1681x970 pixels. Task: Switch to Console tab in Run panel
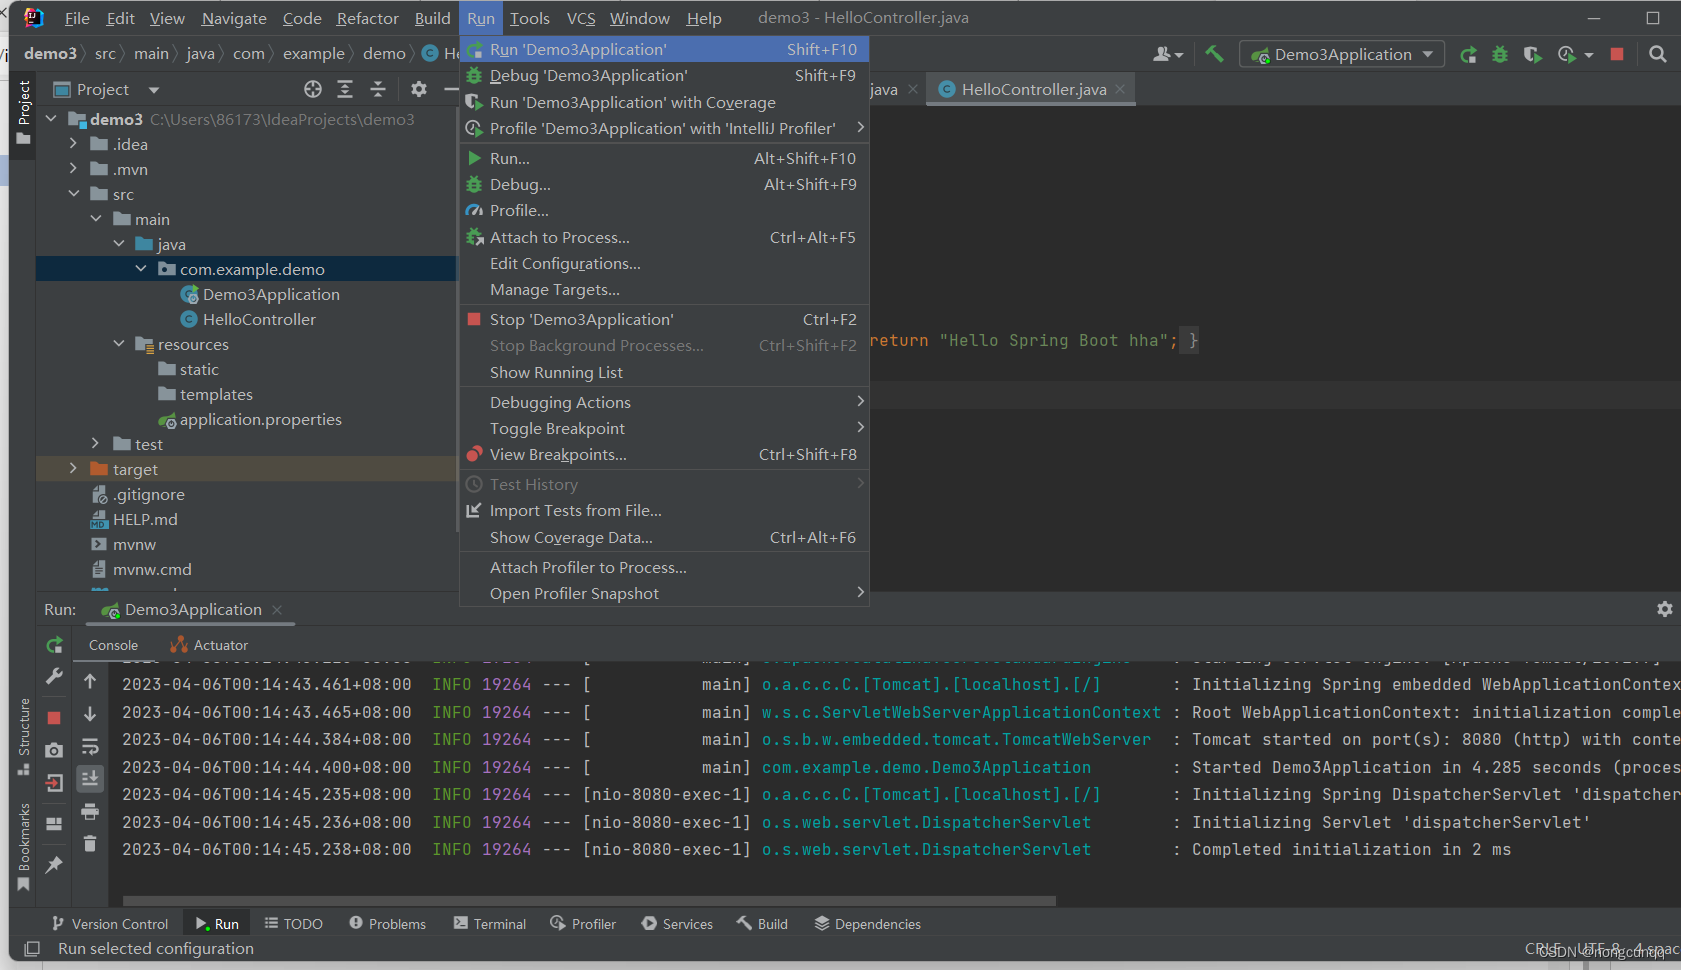[113, 645]
